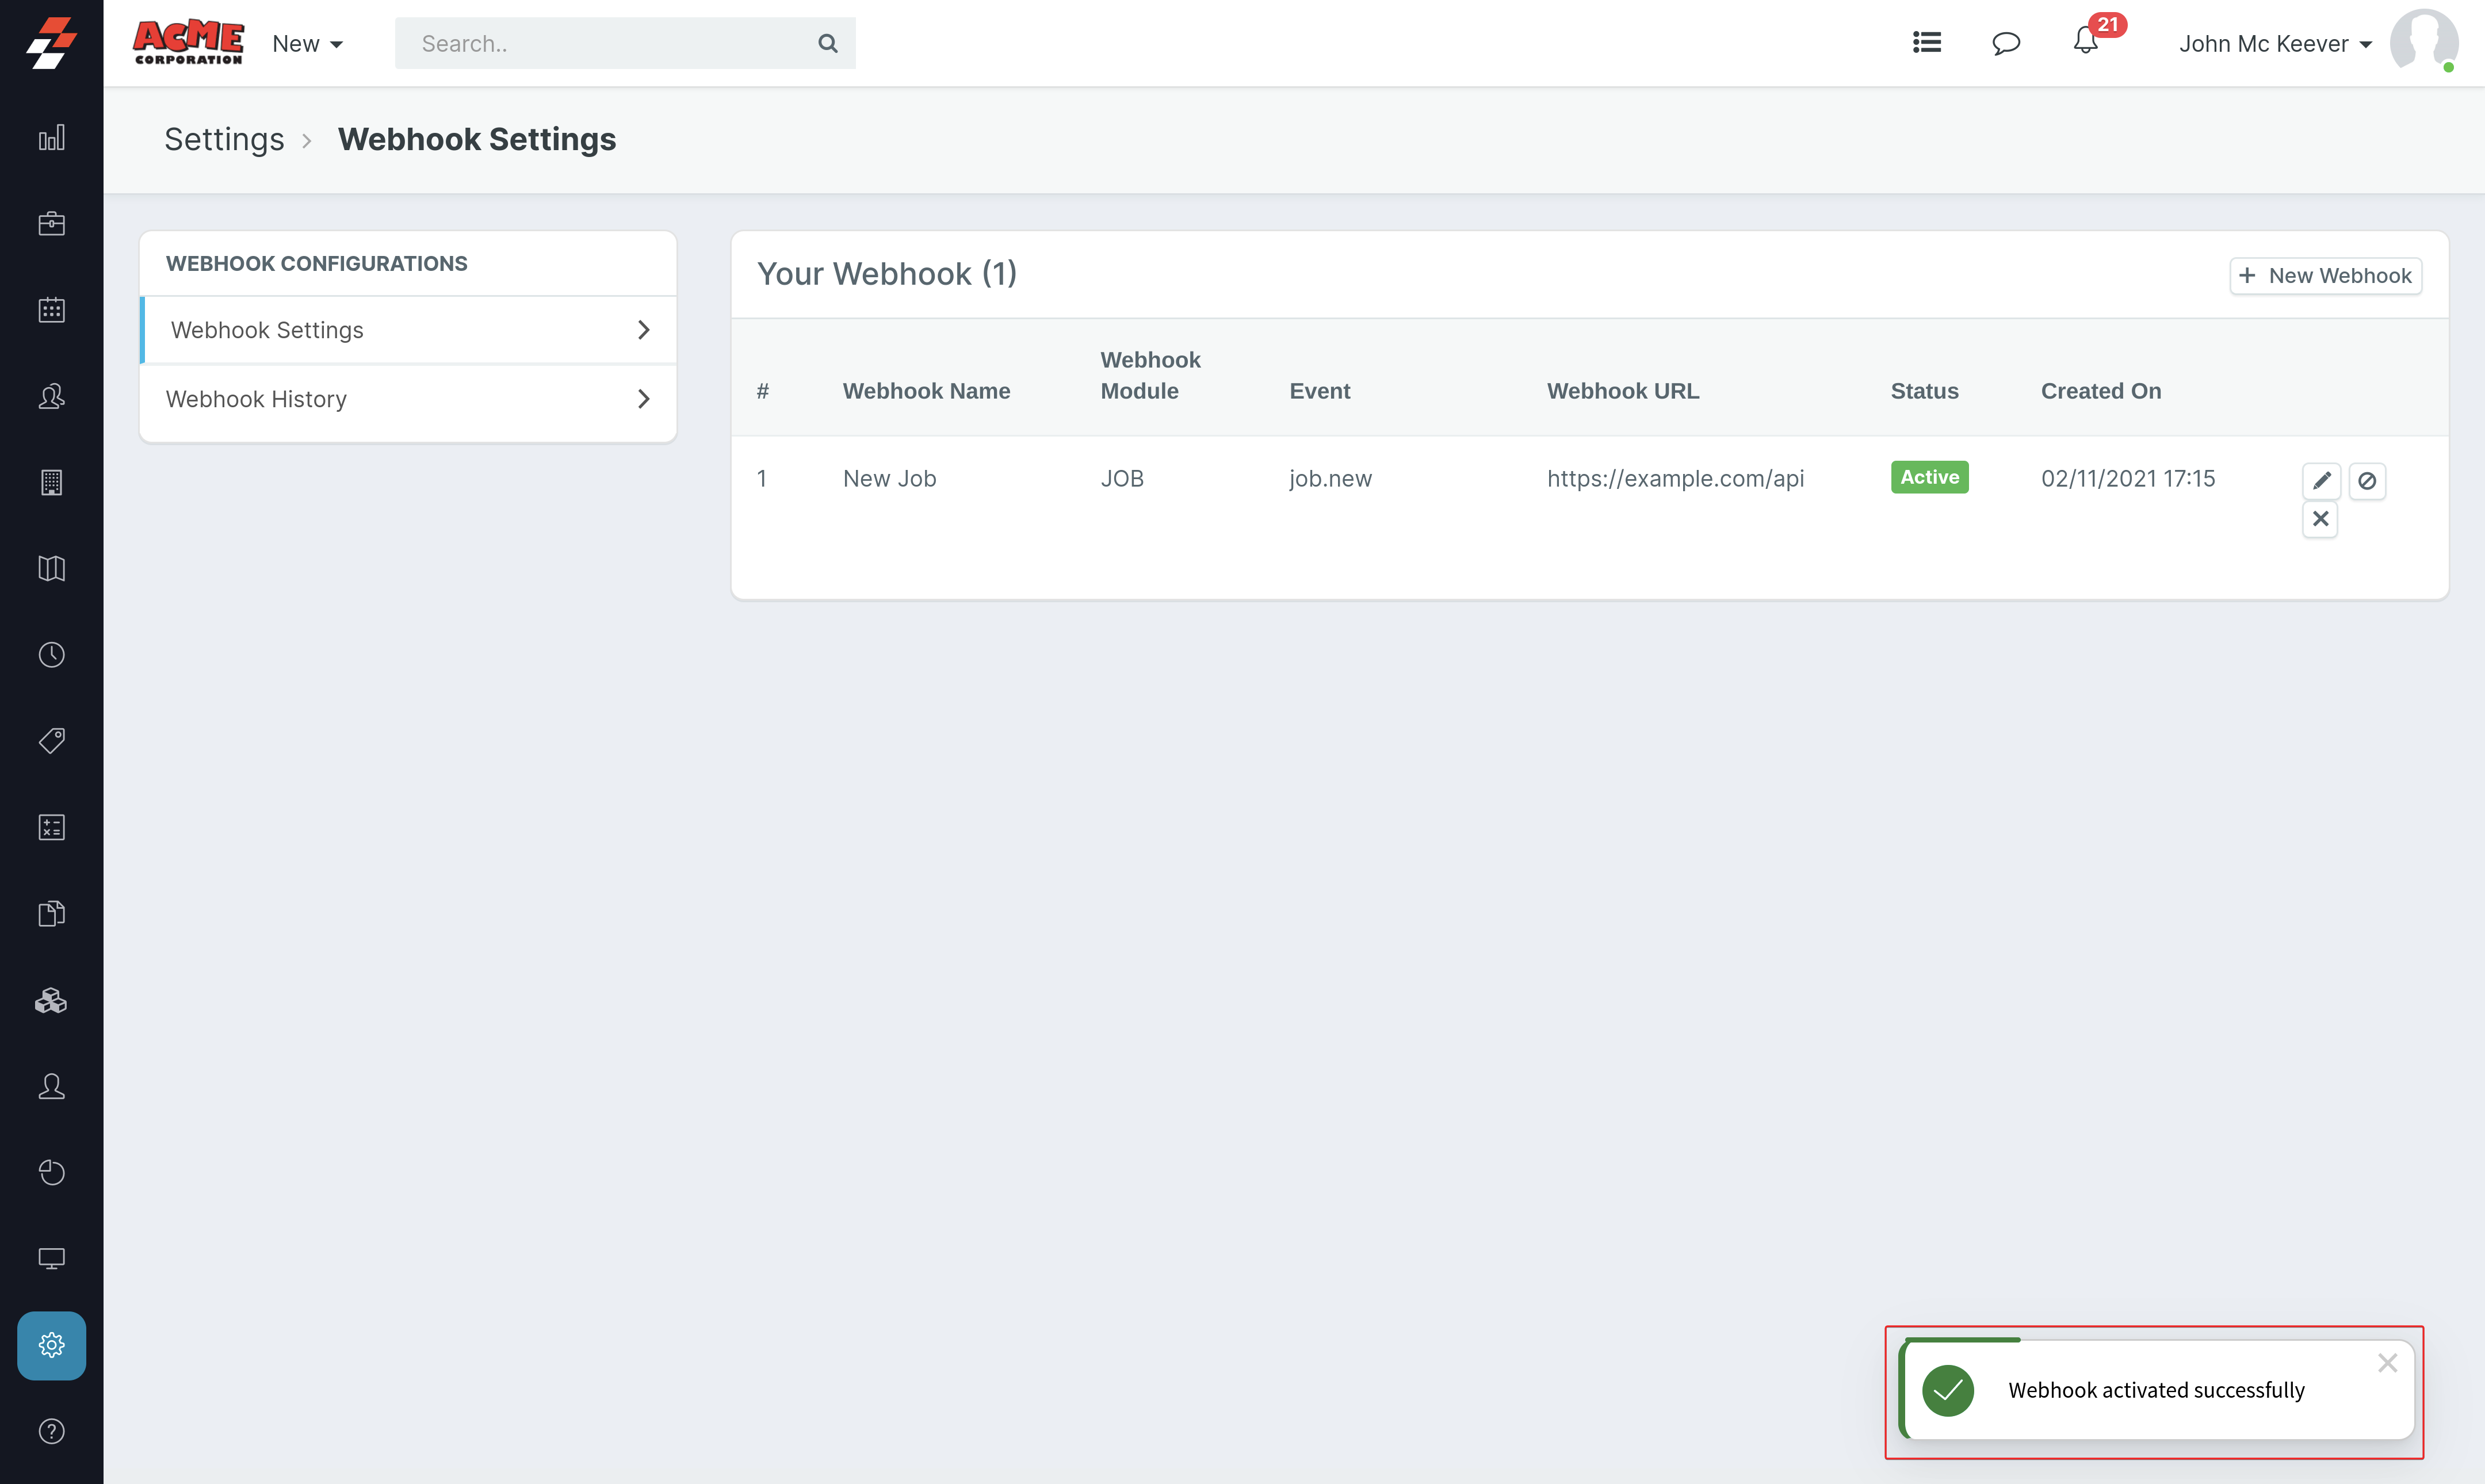The image size is (2485, 1484).
Task: Dismiss the webhook activated notification
Action: coord(2387,1363)
